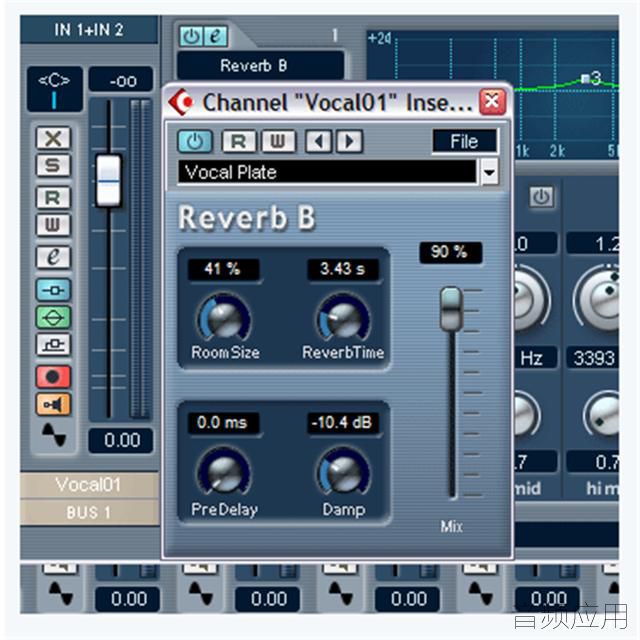The width and height of the screenshot is (640, 640).
Task: Click the PreDelay knob
Action: [224, 472]
